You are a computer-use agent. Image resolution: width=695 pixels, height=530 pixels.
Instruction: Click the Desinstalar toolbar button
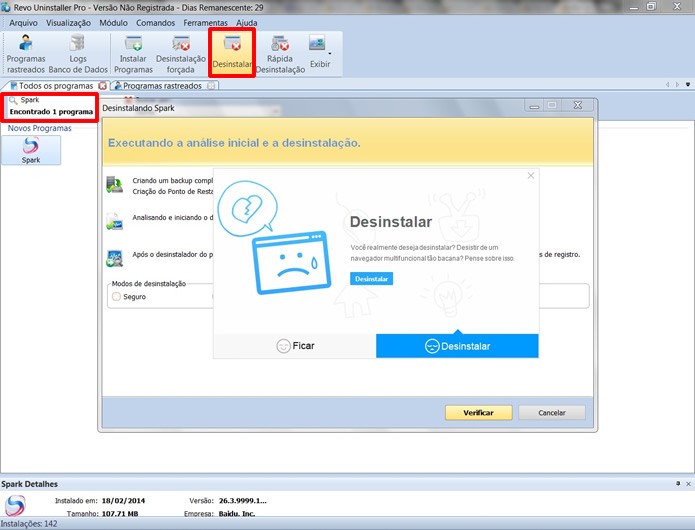(232, 53)
